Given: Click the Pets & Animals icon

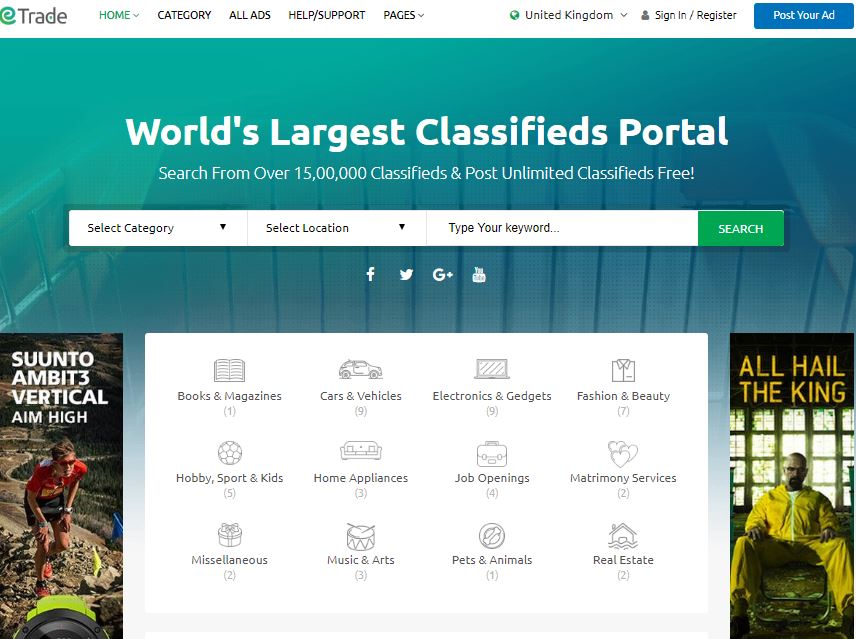Looking at the screenshot, I should 492,535.
